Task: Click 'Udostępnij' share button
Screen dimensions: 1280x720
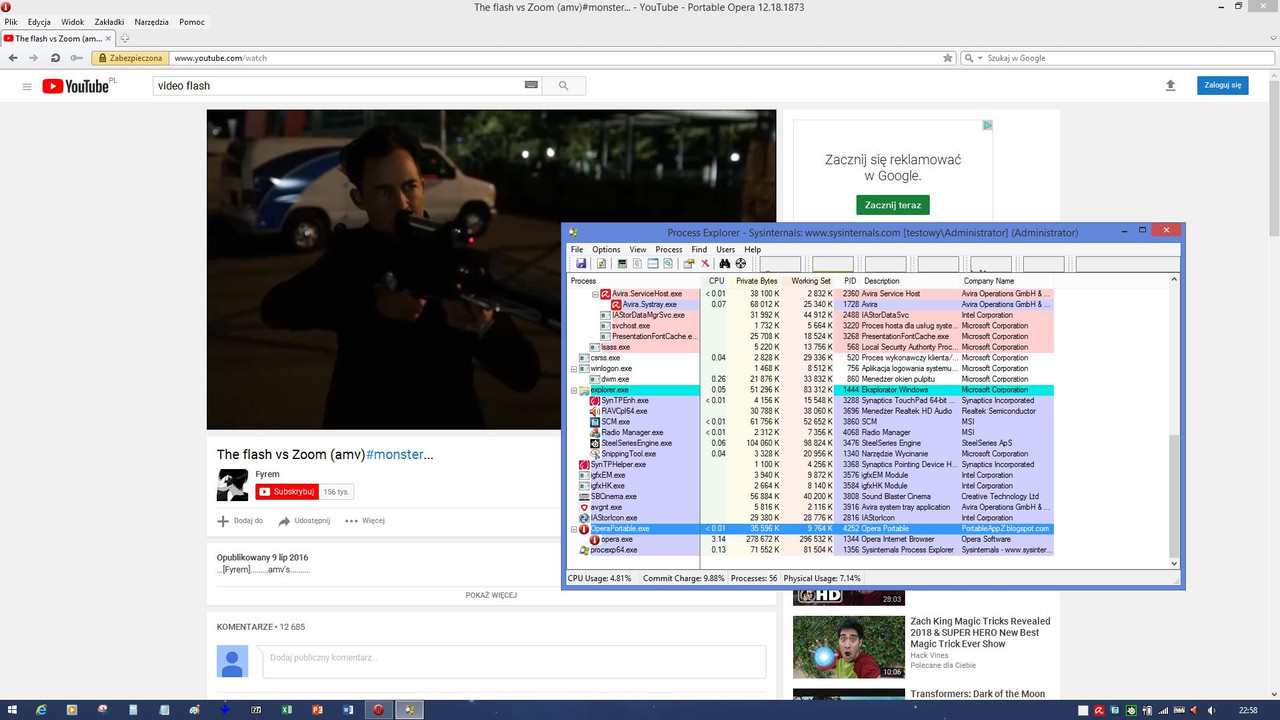Action: [x=304, y=521]
